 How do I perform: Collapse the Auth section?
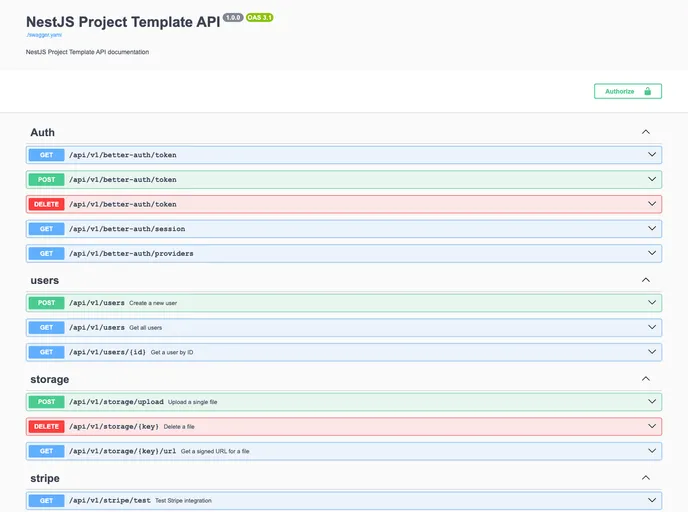(x=645, y=132)
